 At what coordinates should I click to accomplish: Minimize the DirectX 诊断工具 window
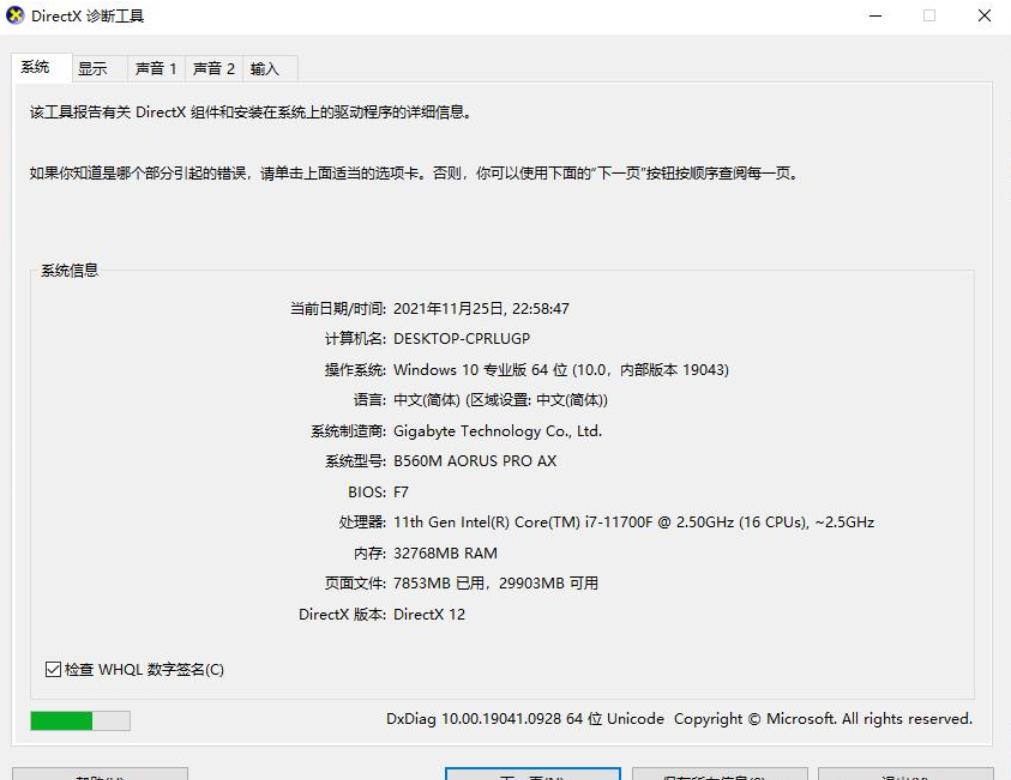[875, 15]
